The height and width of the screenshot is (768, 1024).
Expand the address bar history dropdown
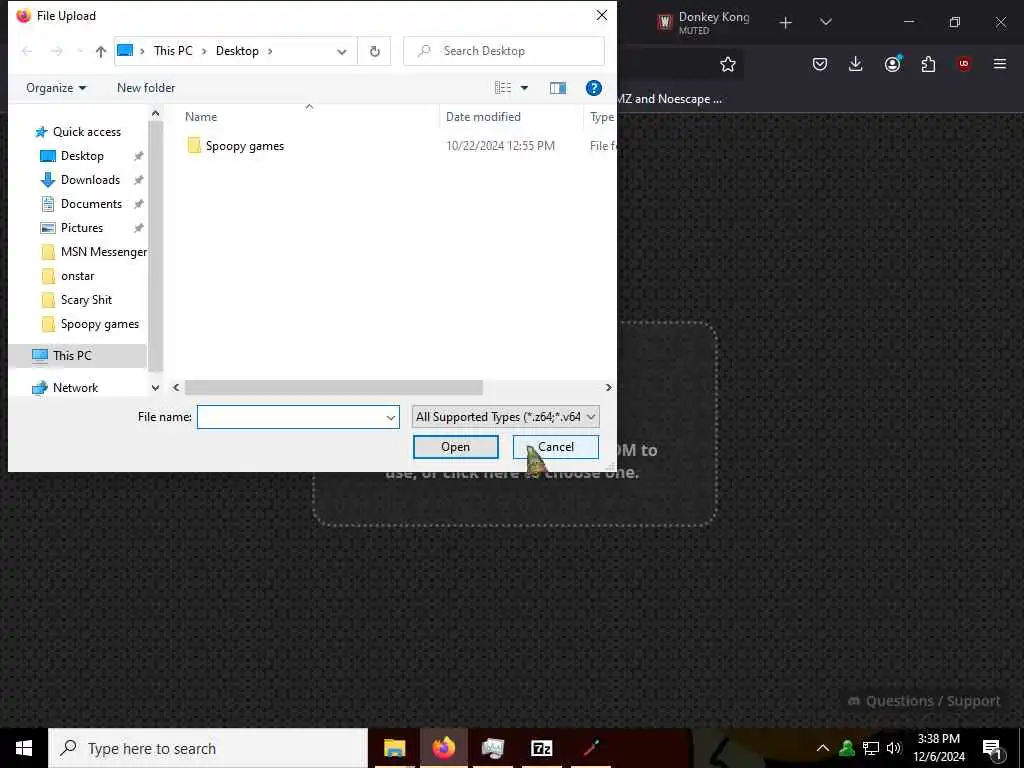(342, 52)
